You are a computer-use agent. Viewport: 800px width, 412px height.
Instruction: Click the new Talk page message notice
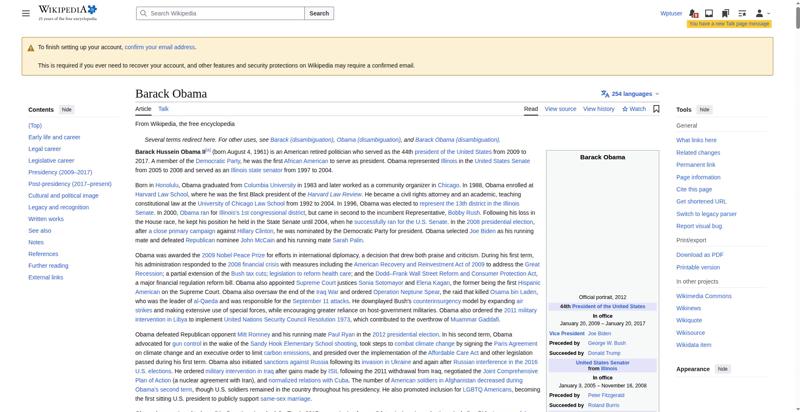coord(729,24)
